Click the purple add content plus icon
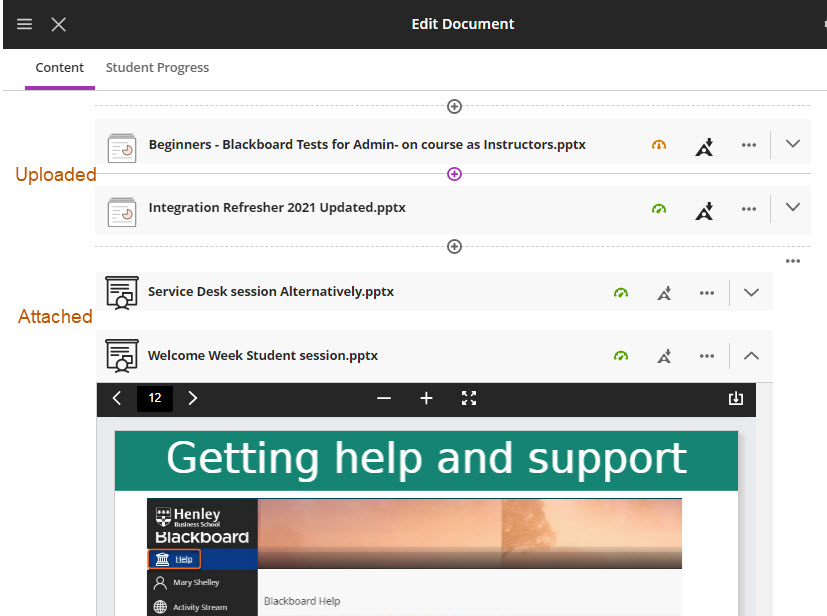Image resolution: width=827 pixels, height=616 pixels. 454,174
